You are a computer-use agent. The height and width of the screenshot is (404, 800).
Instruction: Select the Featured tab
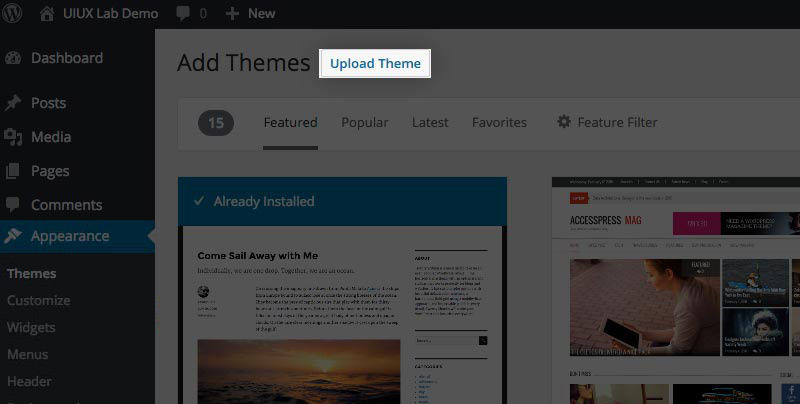(x=290, y=122)
